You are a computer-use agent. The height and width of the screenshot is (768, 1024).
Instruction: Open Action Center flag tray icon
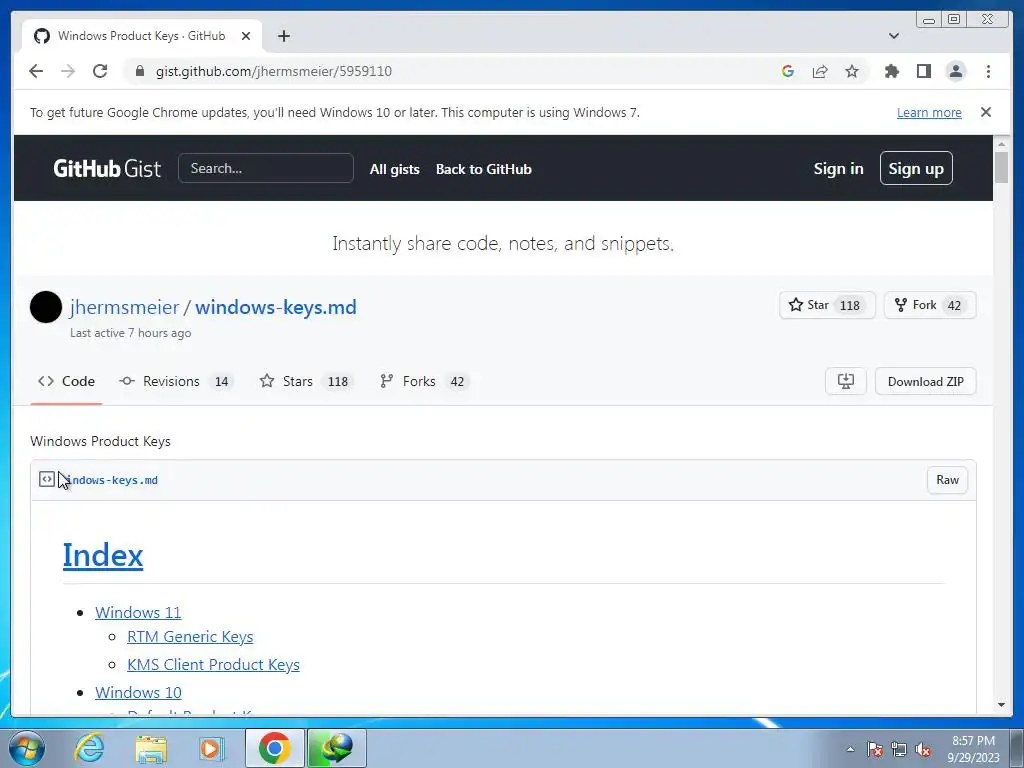pos(874,749)
